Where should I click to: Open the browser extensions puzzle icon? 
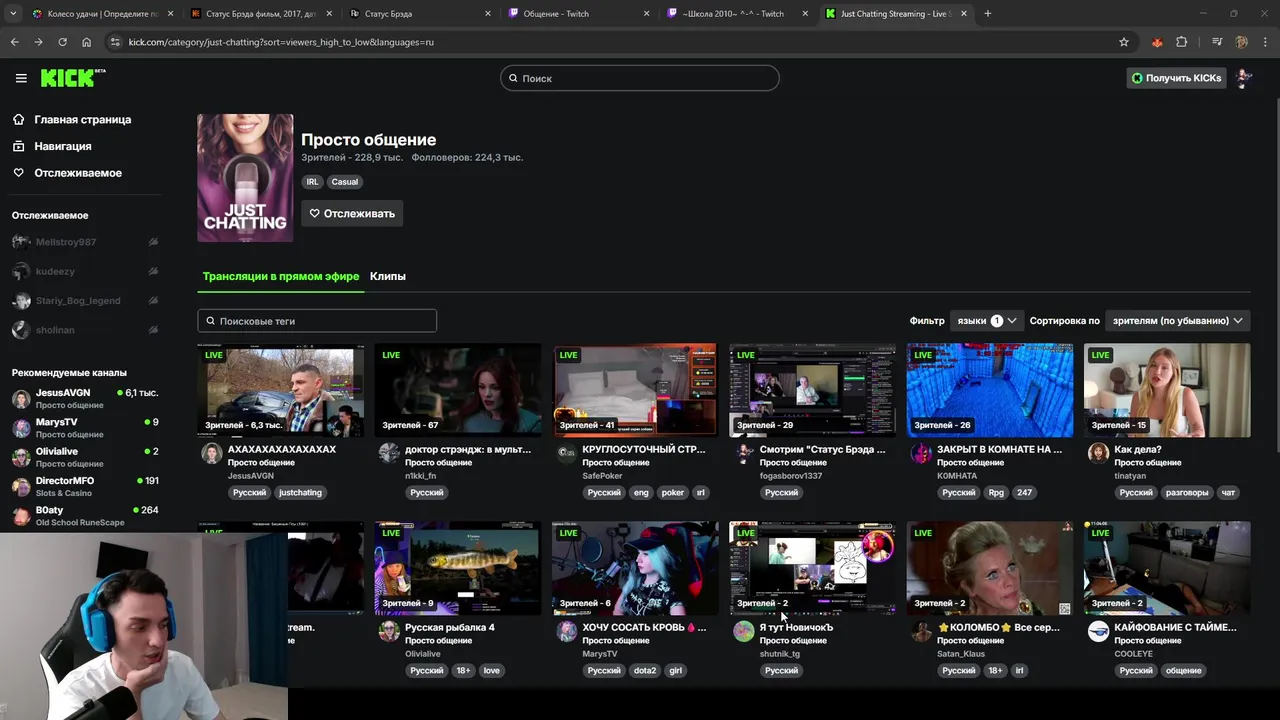pos(1181,42)
